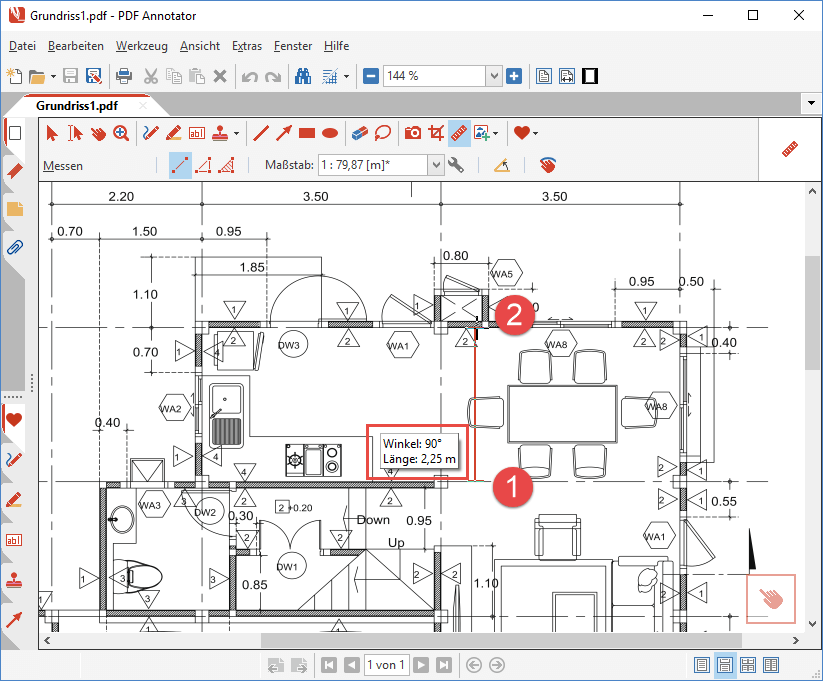
Task: Select the Eraser tool
Action: 360,133
